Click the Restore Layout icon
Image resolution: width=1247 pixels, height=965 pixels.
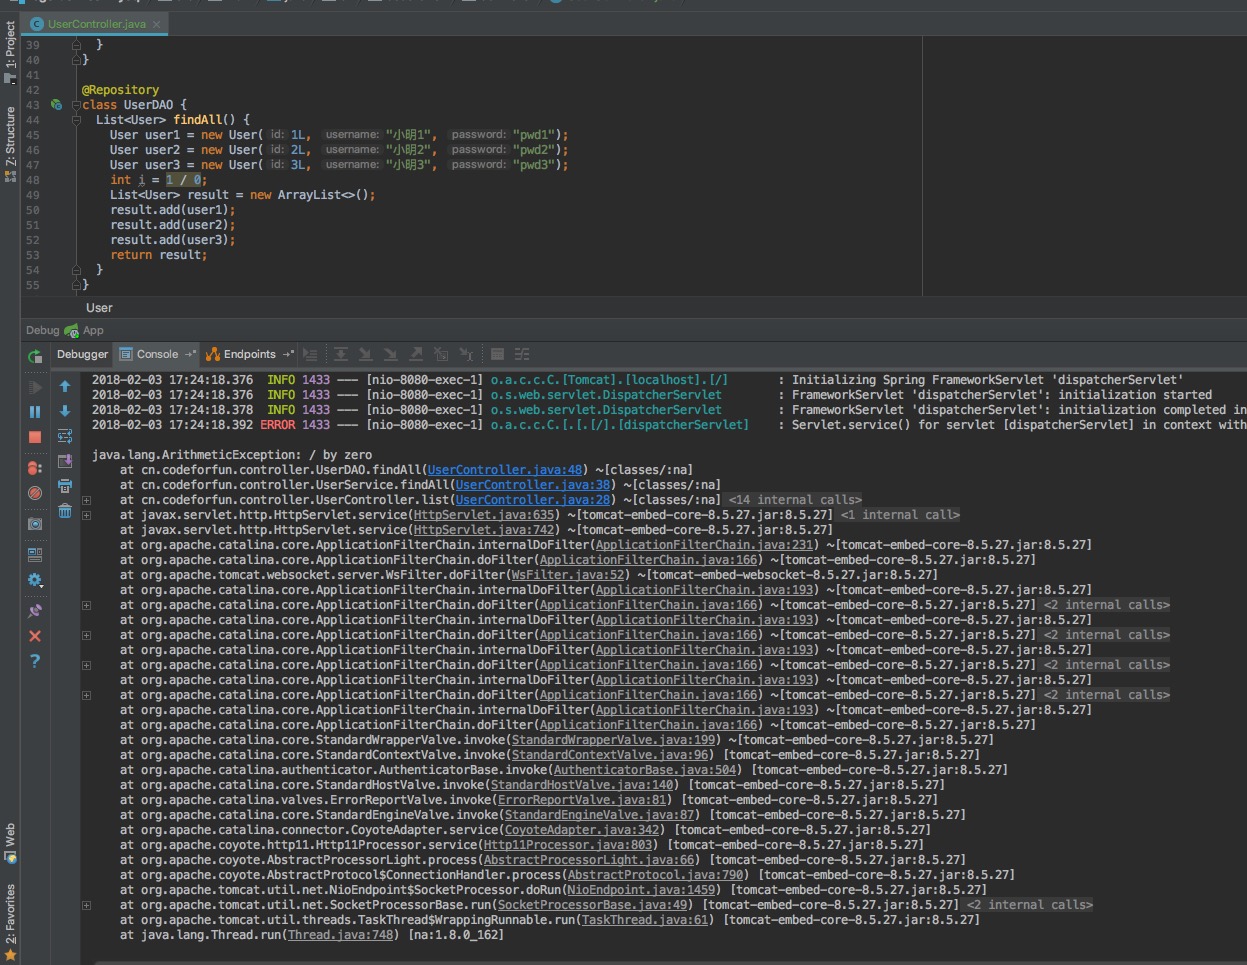click(35, 555)
